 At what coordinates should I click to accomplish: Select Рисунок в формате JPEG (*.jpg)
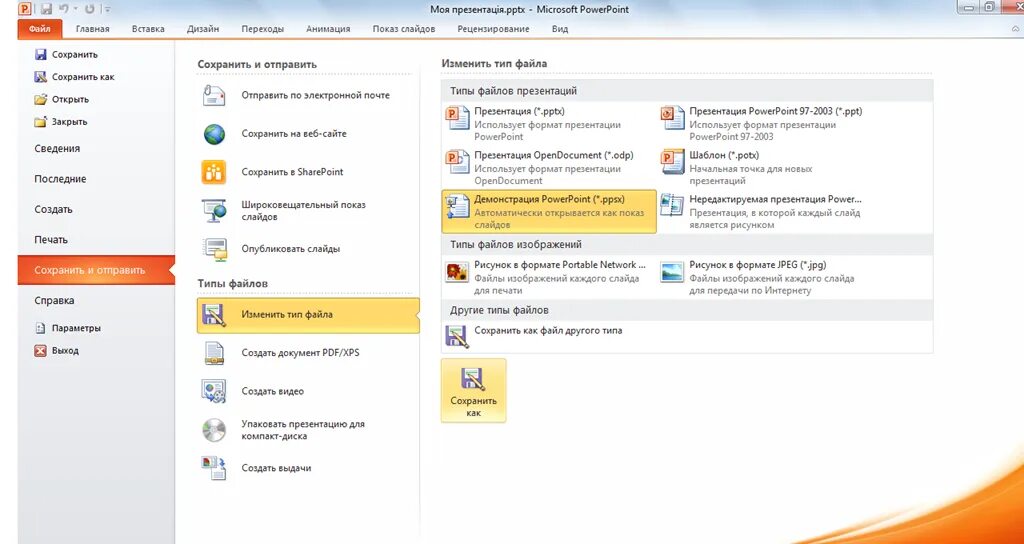[x=764, y=277]
